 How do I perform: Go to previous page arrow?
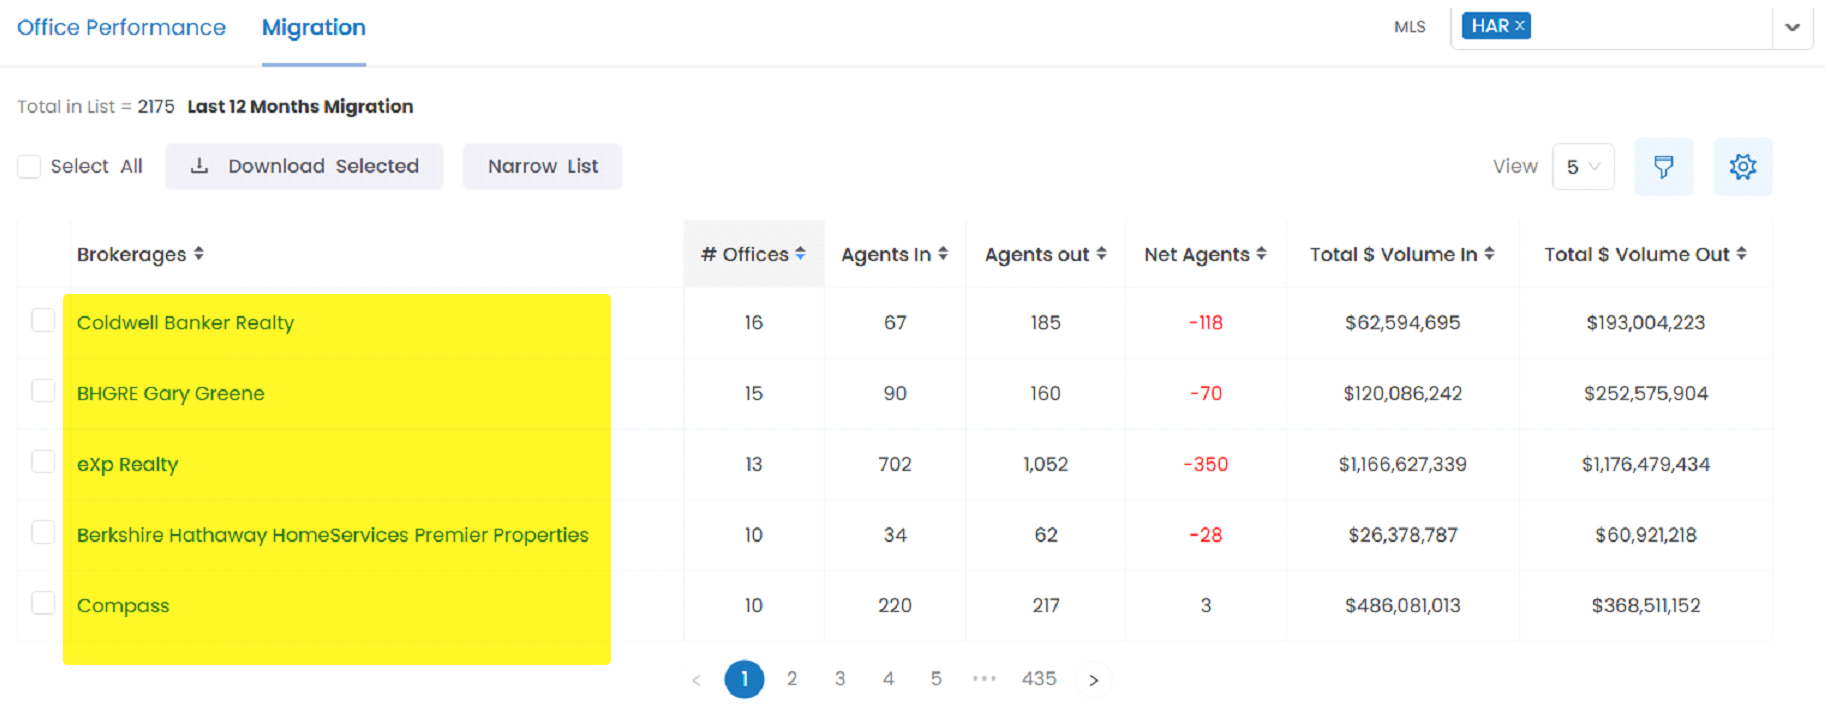(x=697, y=680)
